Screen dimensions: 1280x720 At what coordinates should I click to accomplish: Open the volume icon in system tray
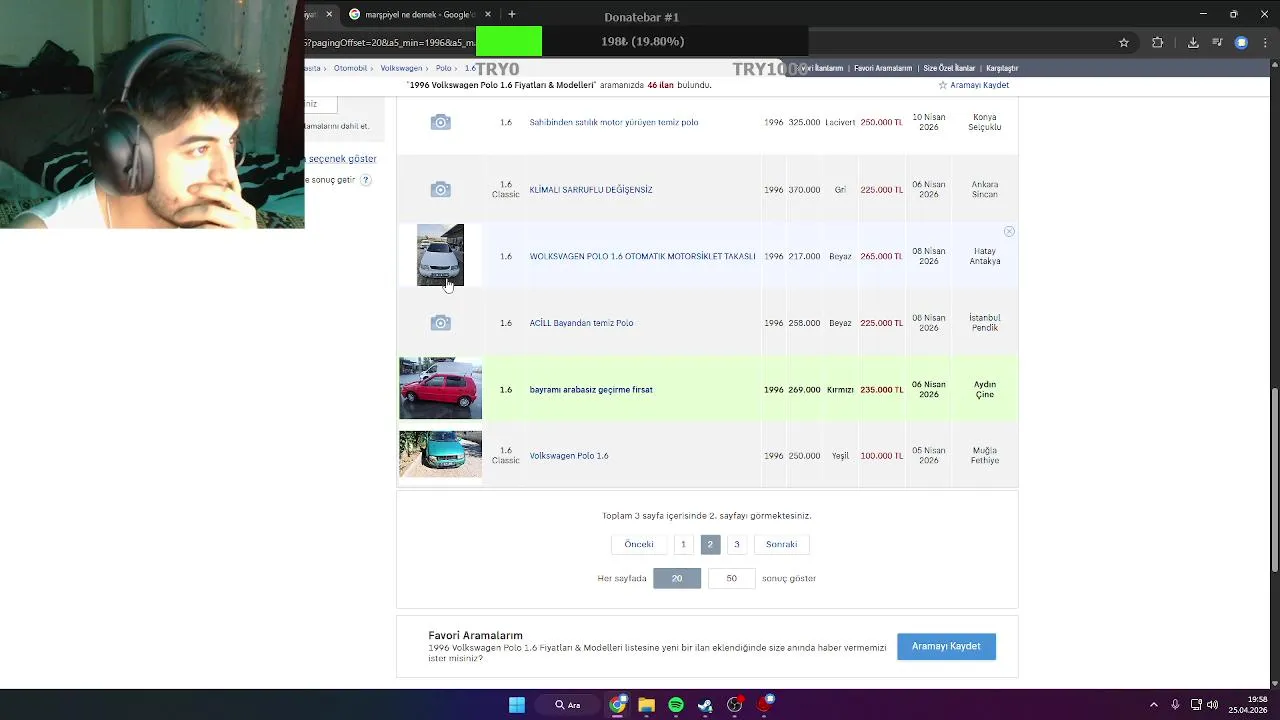pos(1212,705)
